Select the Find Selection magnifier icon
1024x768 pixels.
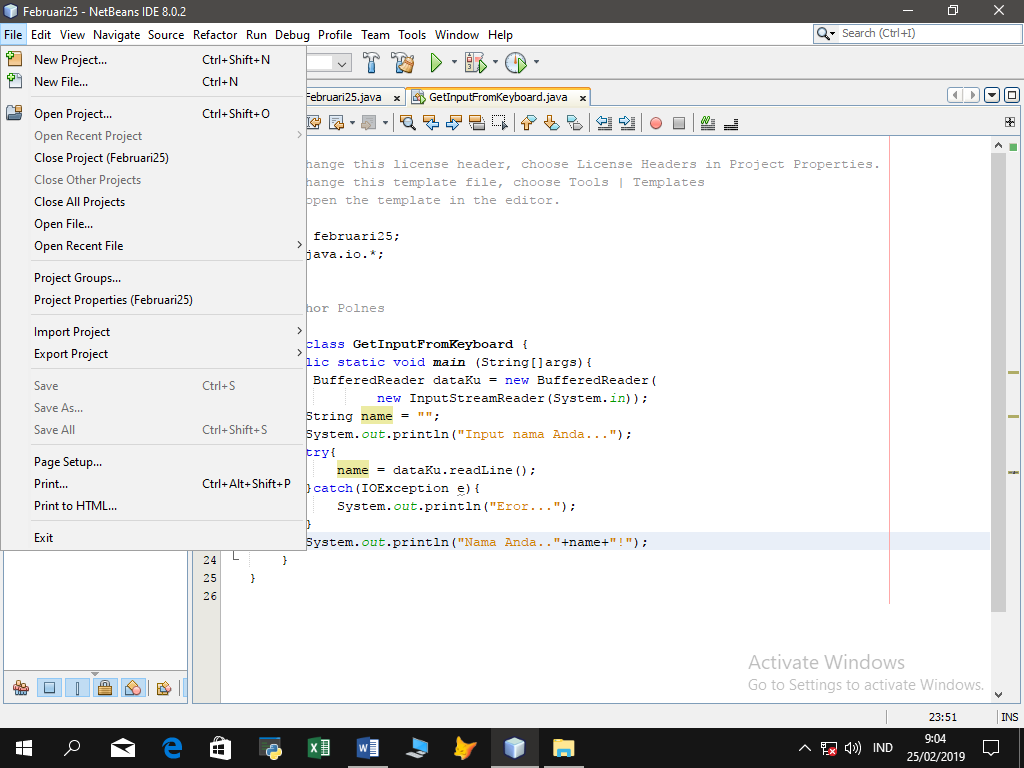click(408, 122)
